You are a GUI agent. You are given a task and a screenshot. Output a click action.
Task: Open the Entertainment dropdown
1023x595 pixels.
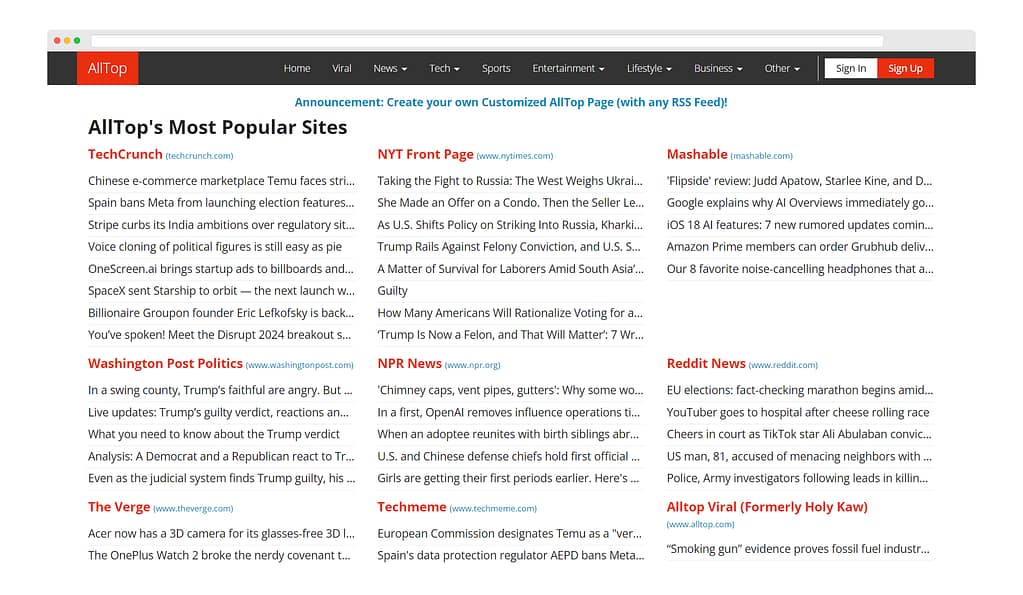[567, 68]
